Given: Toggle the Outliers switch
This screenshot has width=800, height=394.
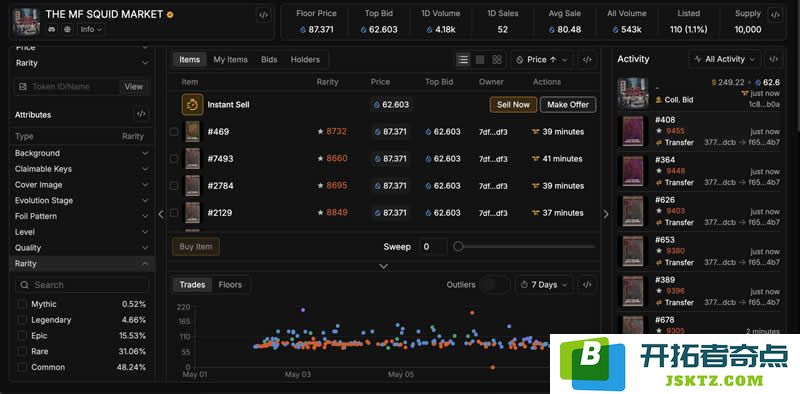Looking at the screenshot, I should pyautogui.click(x=494, y=285).
